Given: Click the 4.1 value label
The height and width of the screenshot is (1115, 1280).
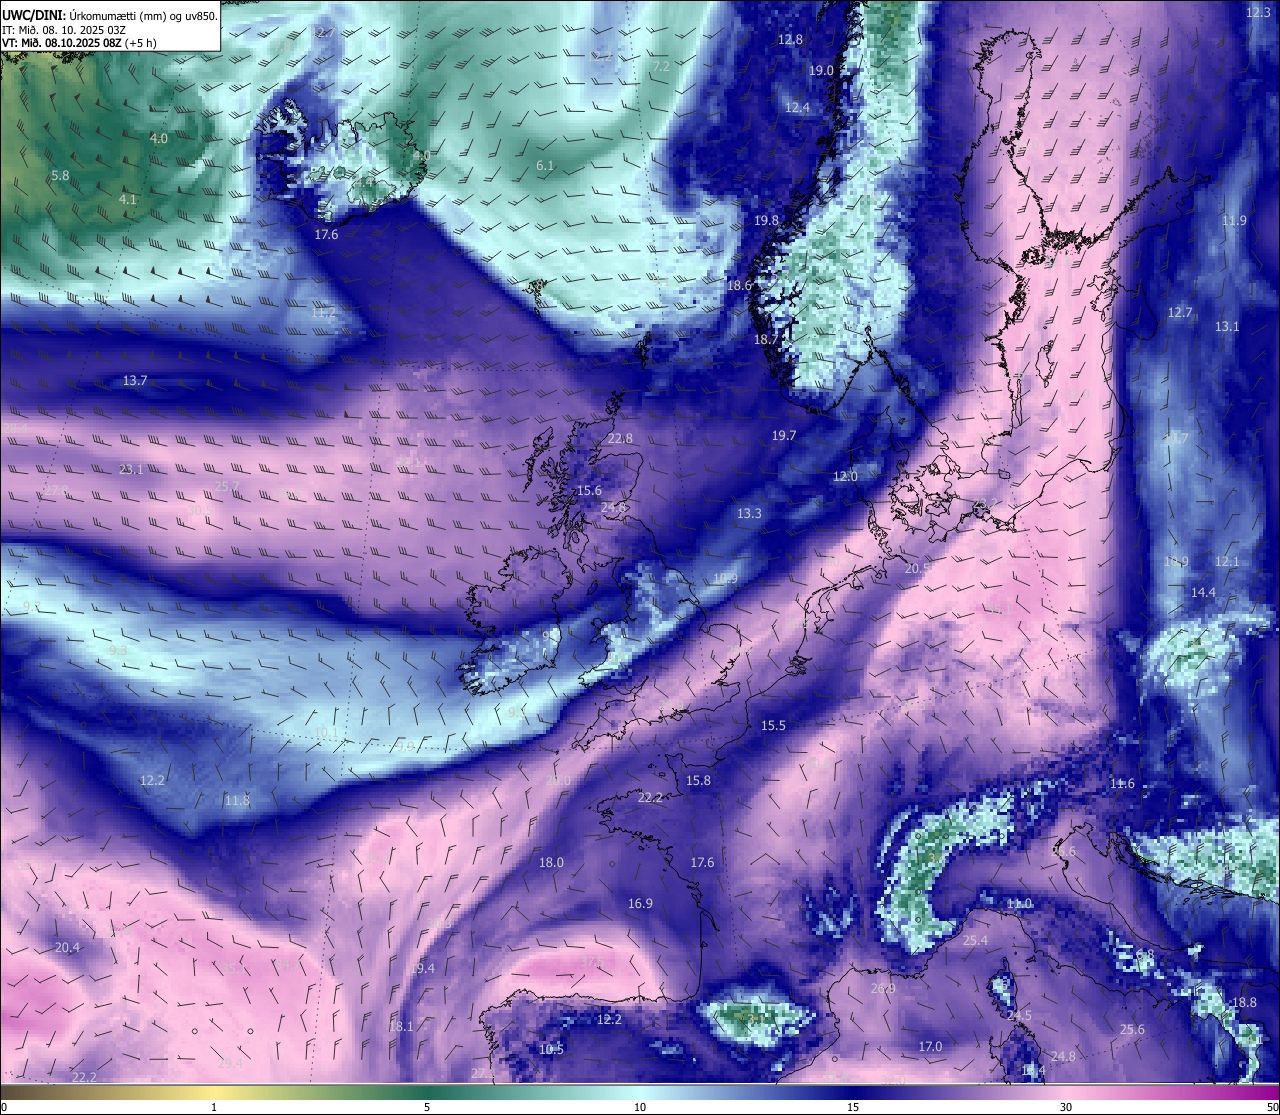Looking at the screenshot, I should [127, 199].
